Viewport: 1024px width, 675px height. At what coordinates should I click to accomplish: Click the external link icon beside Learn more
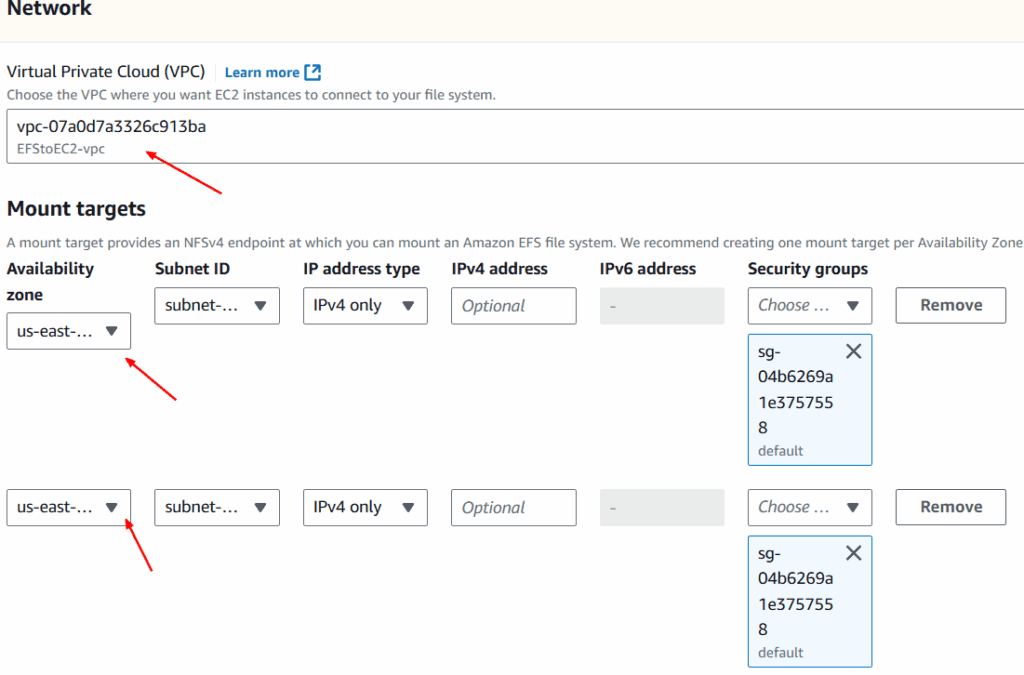[313, 72]
